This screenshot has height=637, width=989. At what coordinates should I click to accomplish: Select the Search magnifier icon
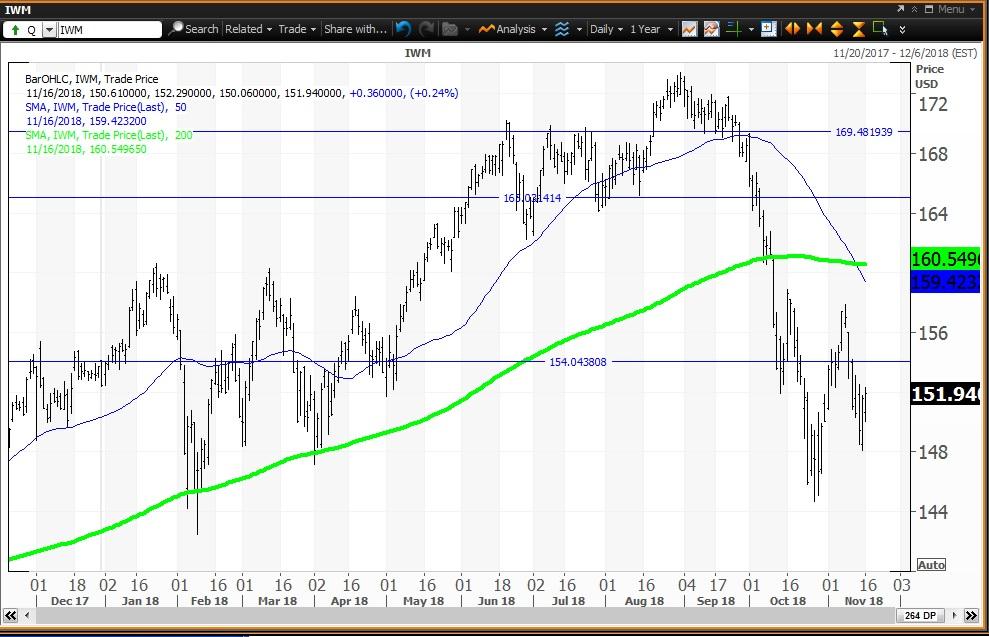(178, 29)
